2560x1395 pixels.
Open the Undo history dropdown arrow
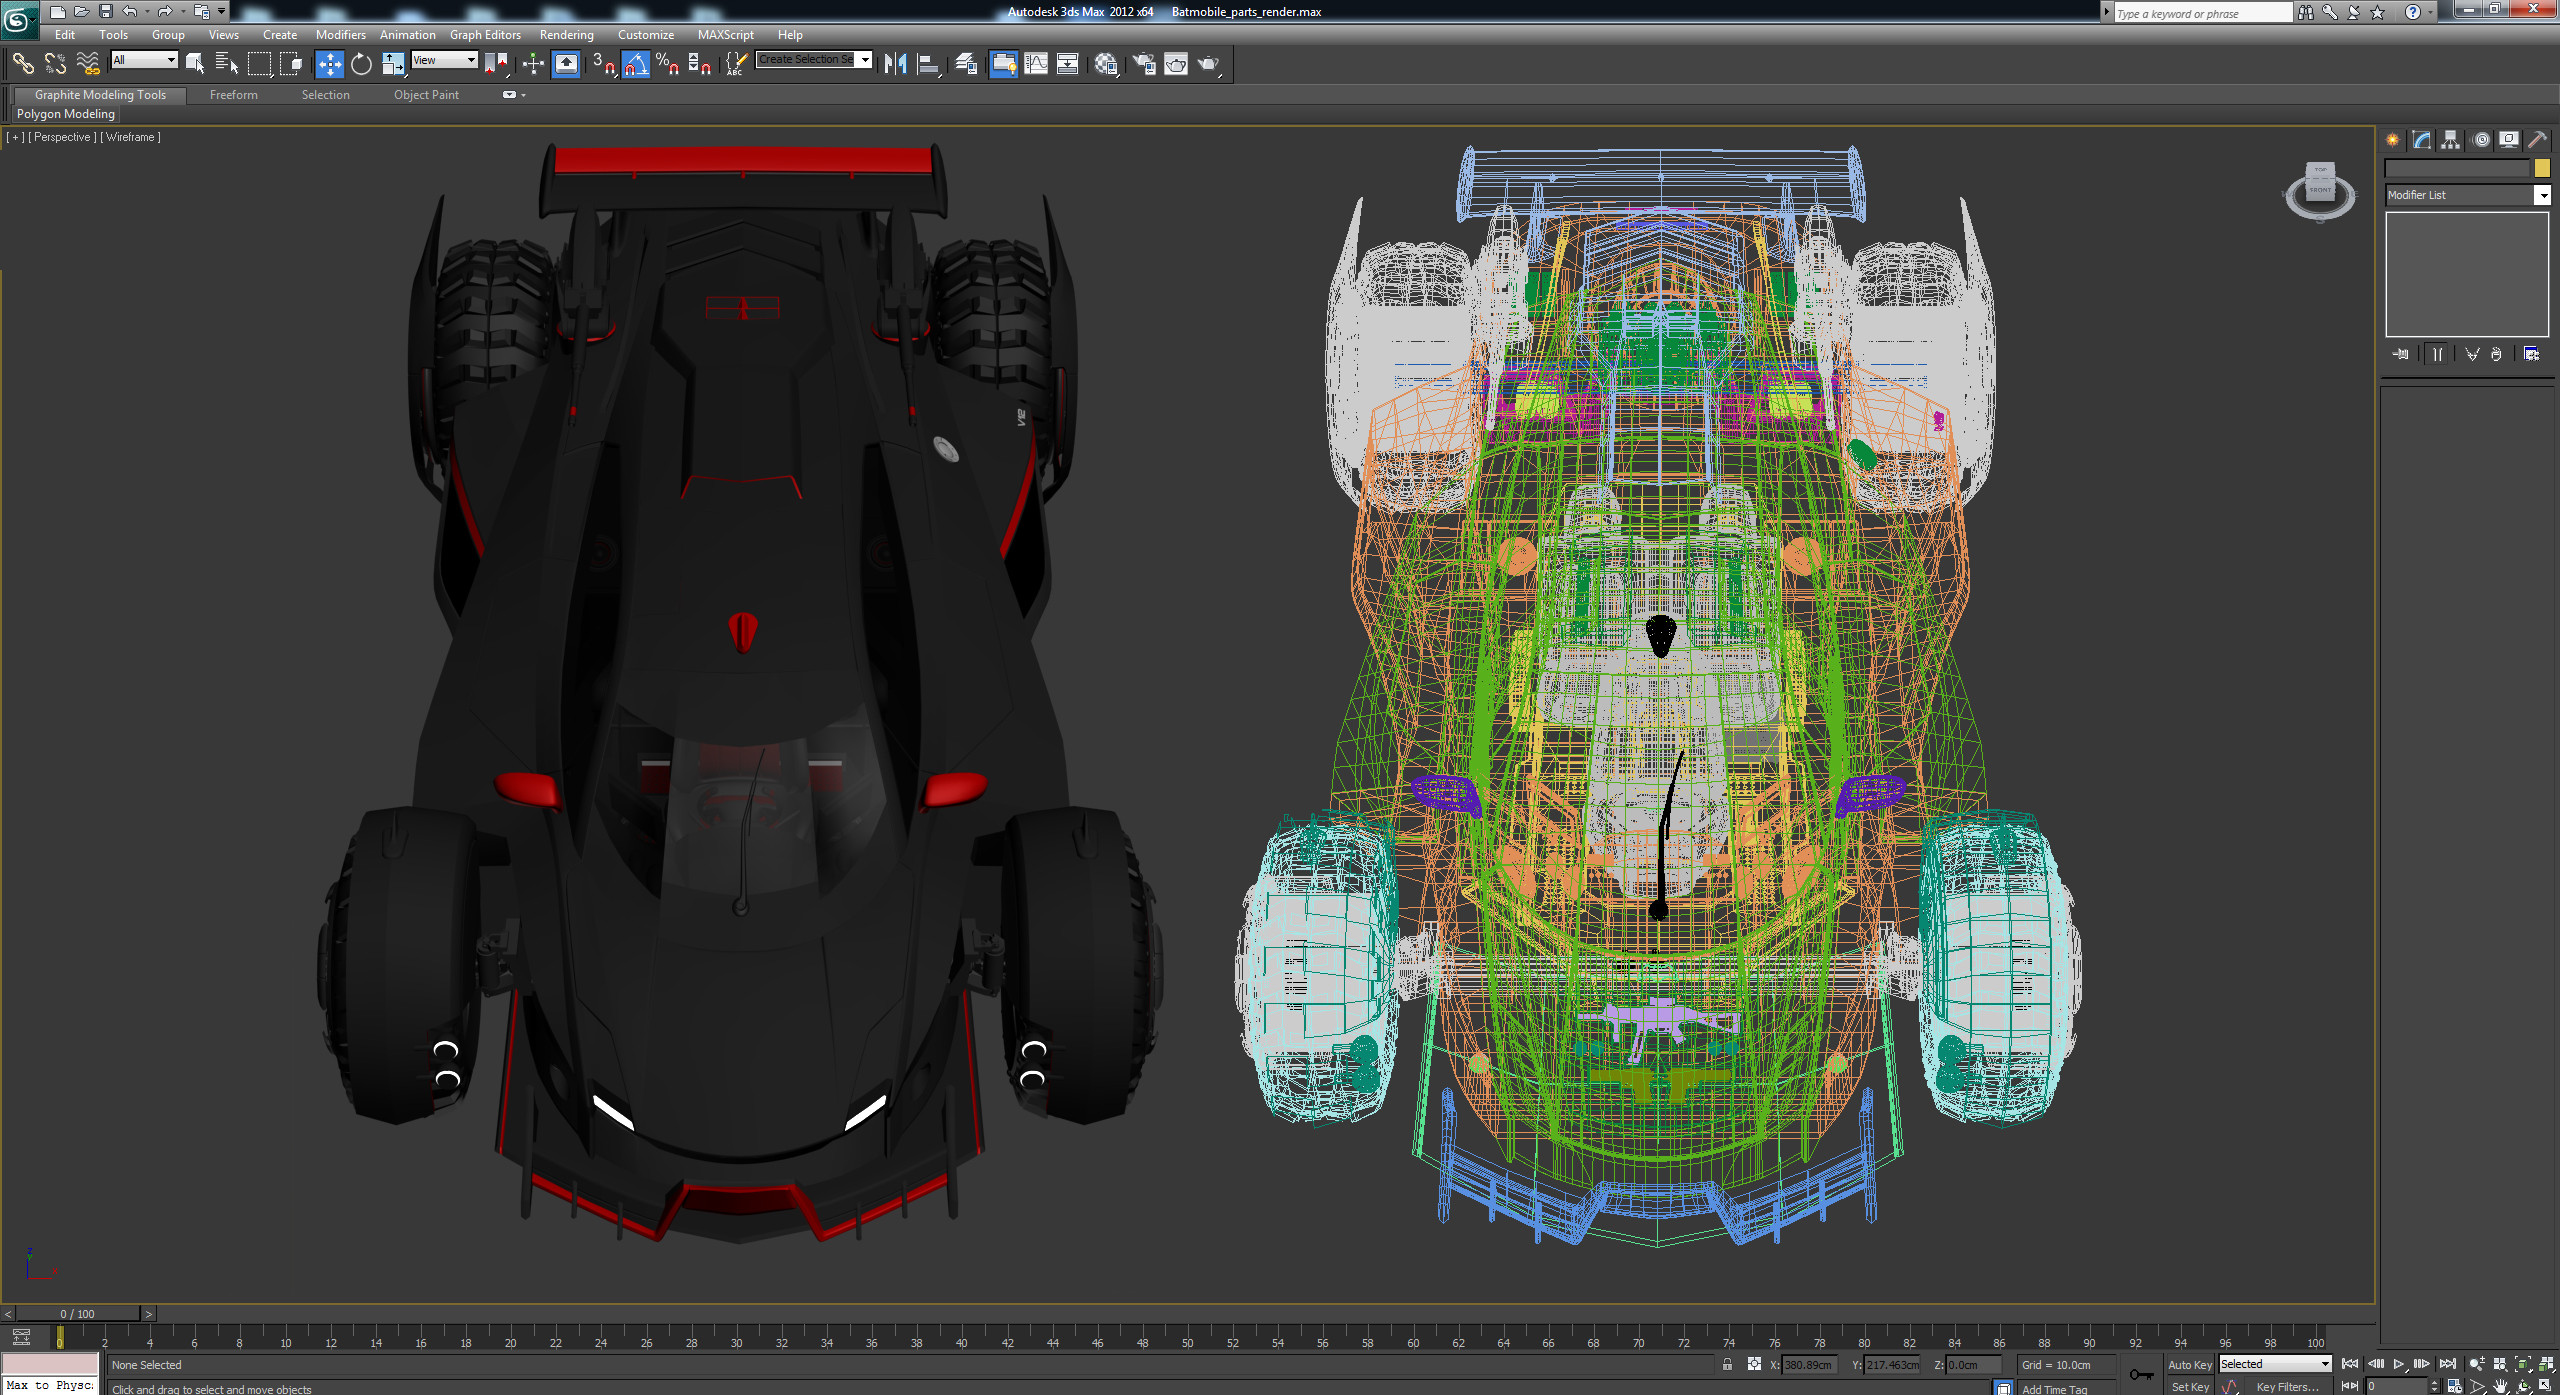click(x=146, y=12)
